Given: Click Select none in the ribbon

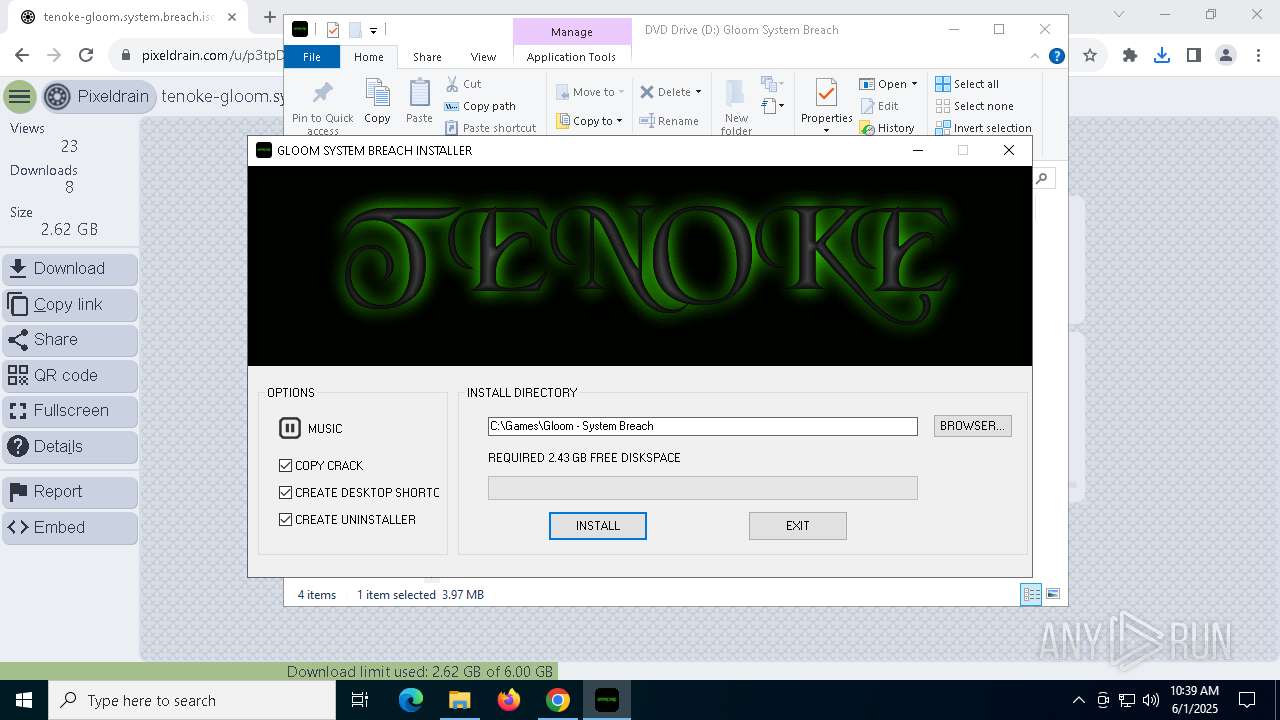Looking at the screenshot, I should coord(974,106).
